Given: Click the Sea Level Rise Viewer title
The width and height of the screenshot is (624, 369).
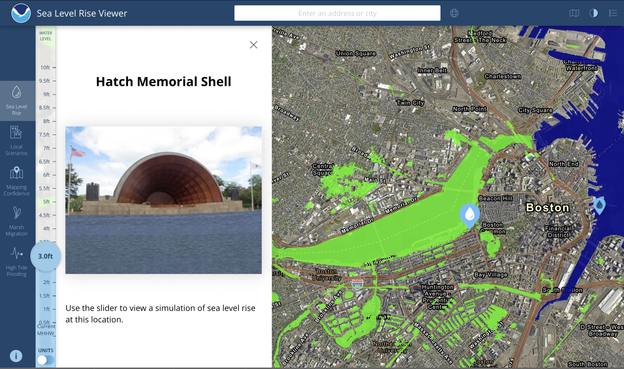Looking at the screenshot, I should tap(82, 13).
